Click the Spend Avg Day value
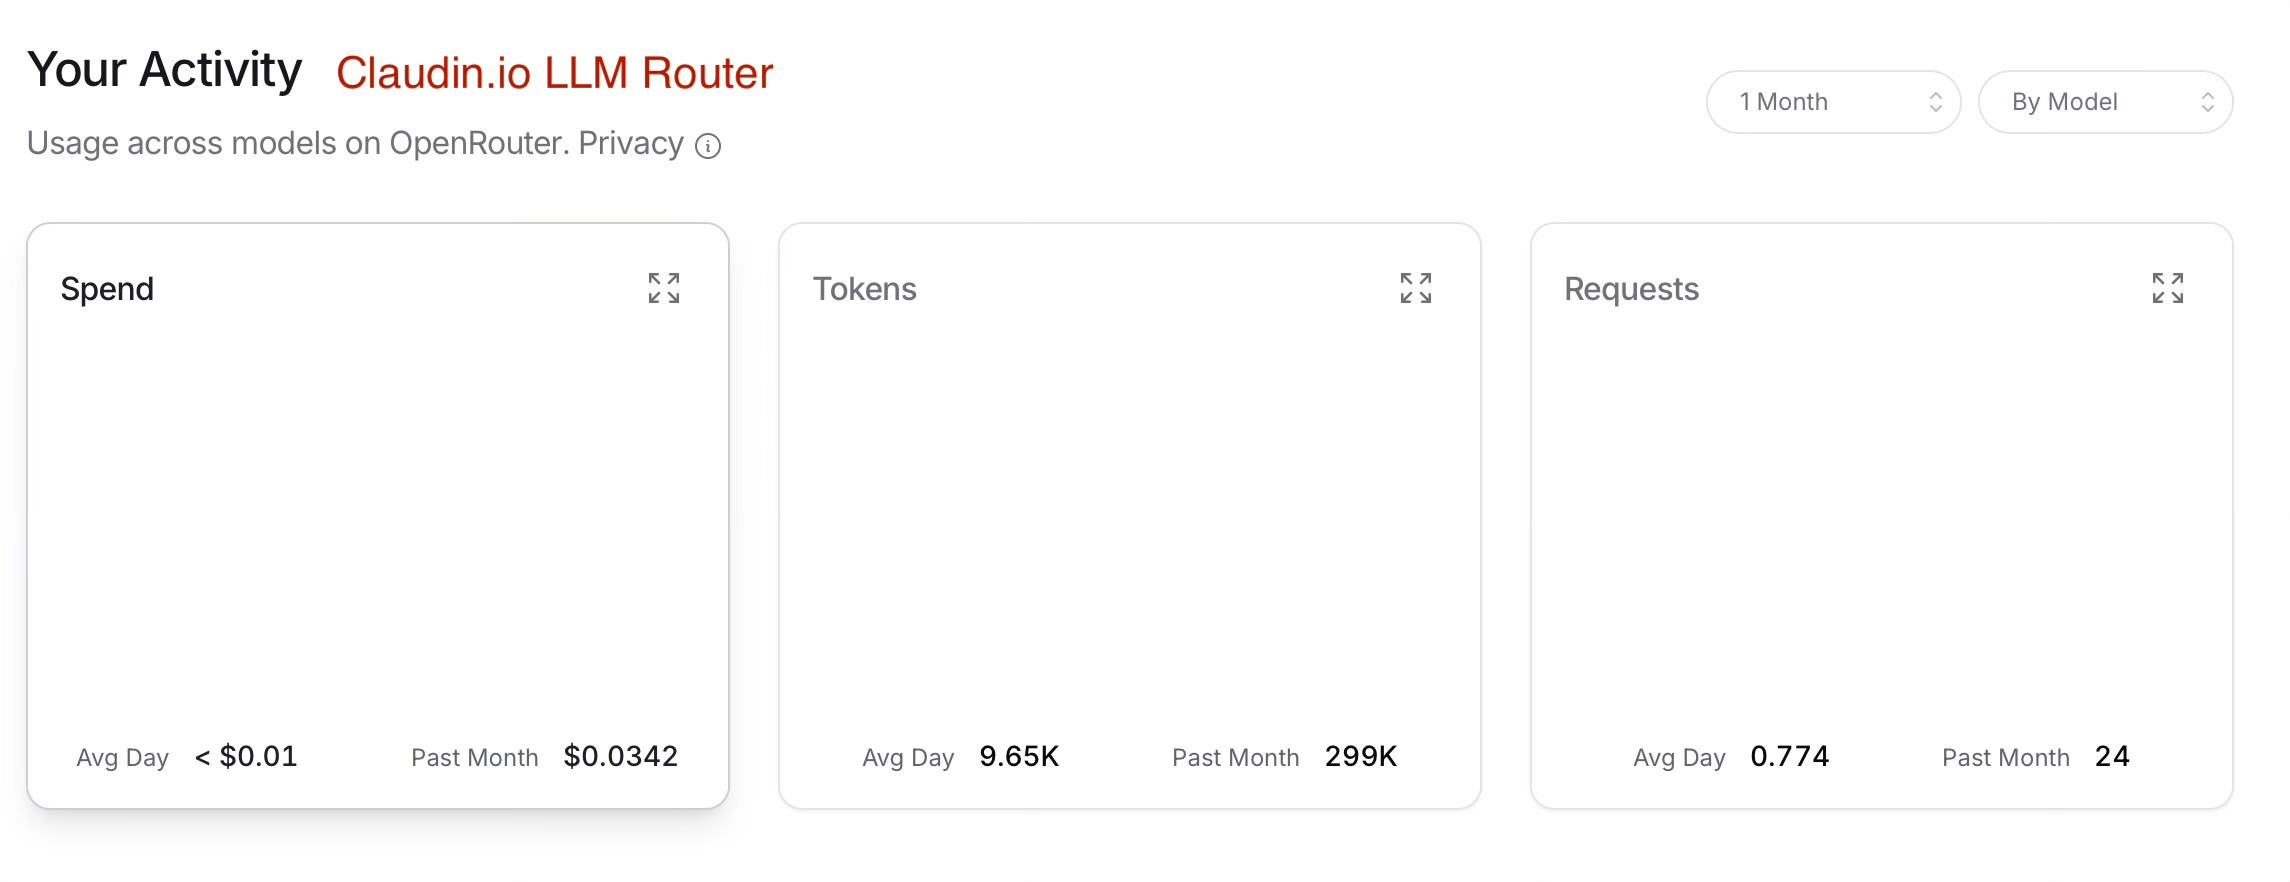 (x=246, y=756)
